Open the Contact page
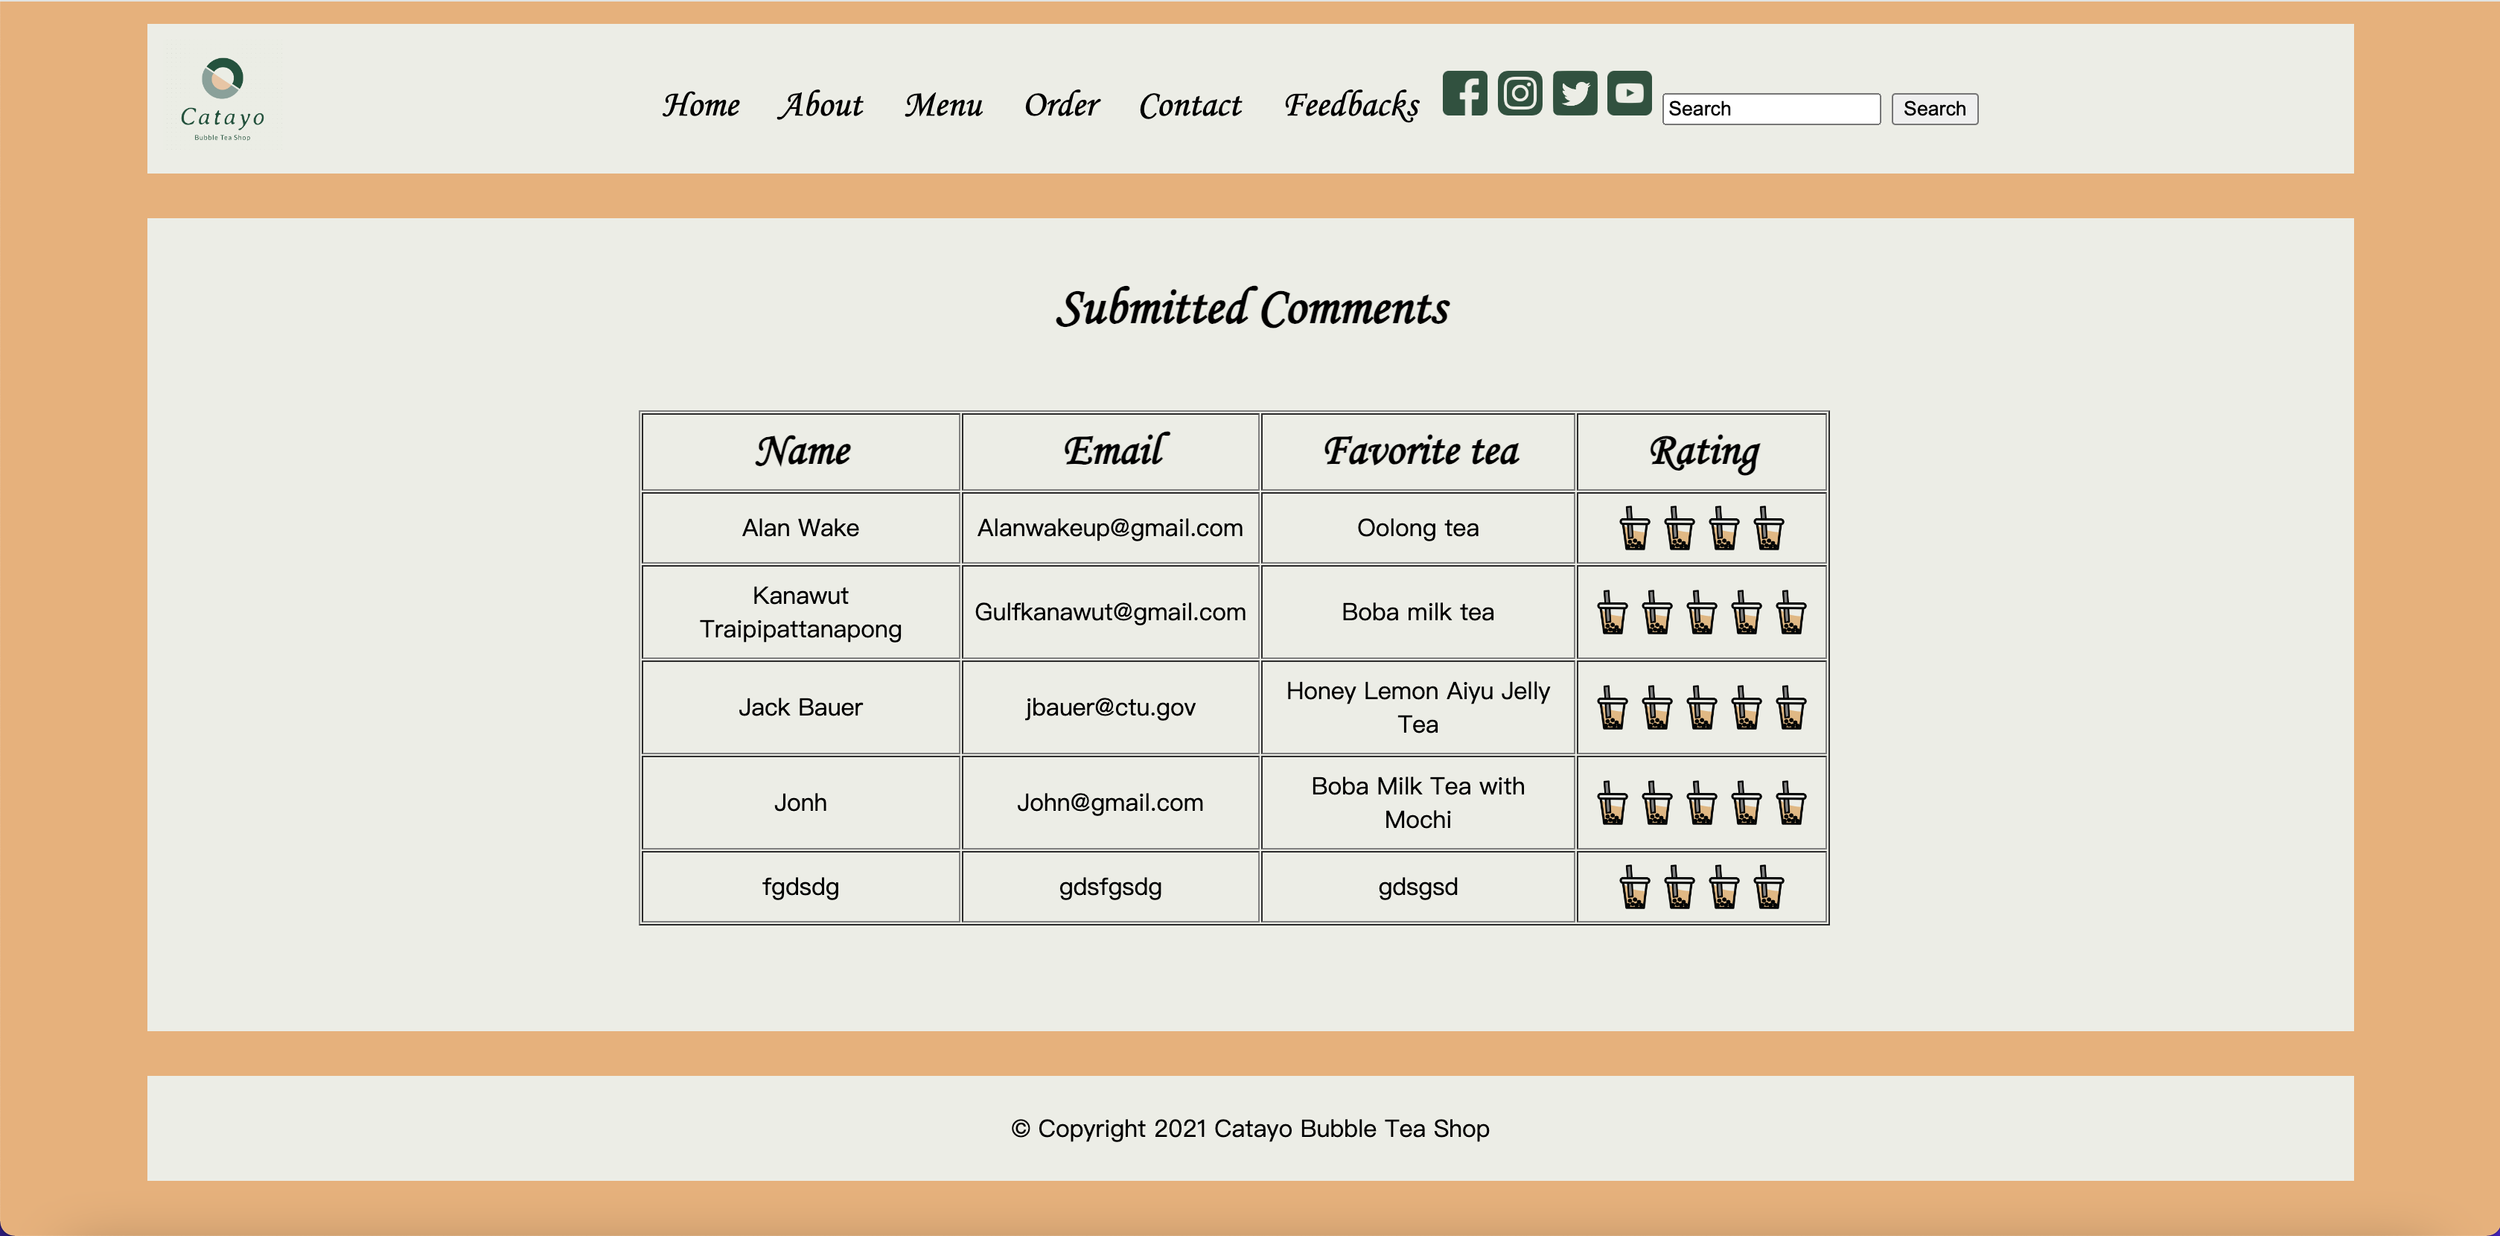Image resolution: width=2500 pixels, height=1236 pixels. coord(1190,105)
